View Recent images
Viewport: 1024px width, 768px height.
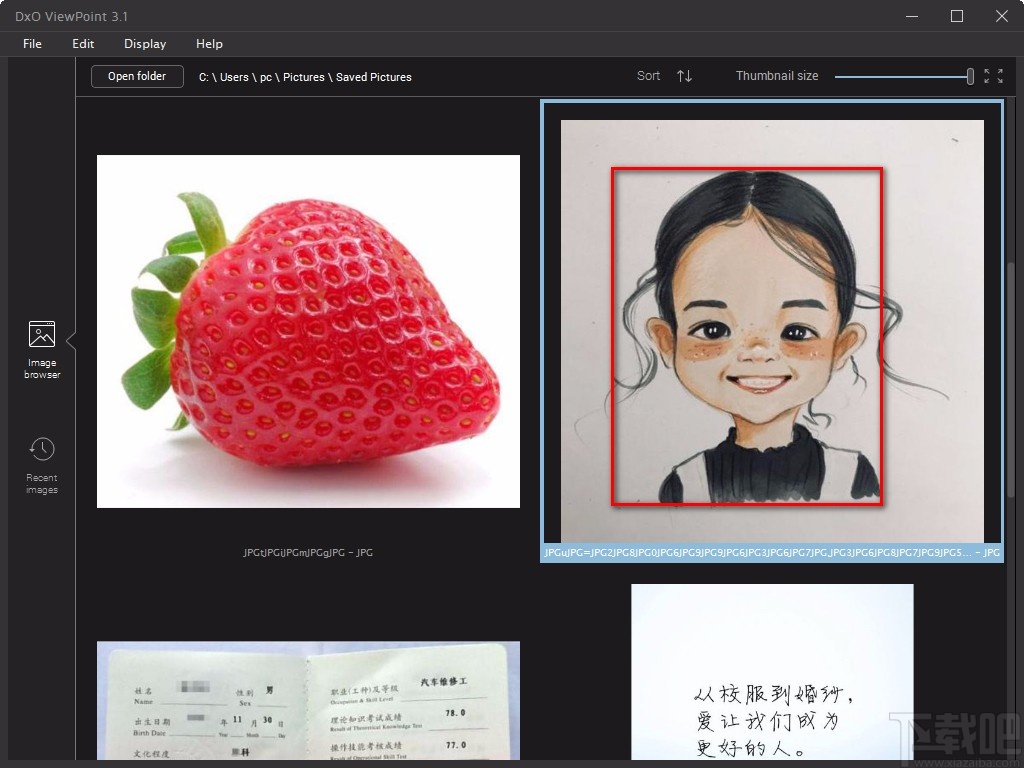point(41,462)
